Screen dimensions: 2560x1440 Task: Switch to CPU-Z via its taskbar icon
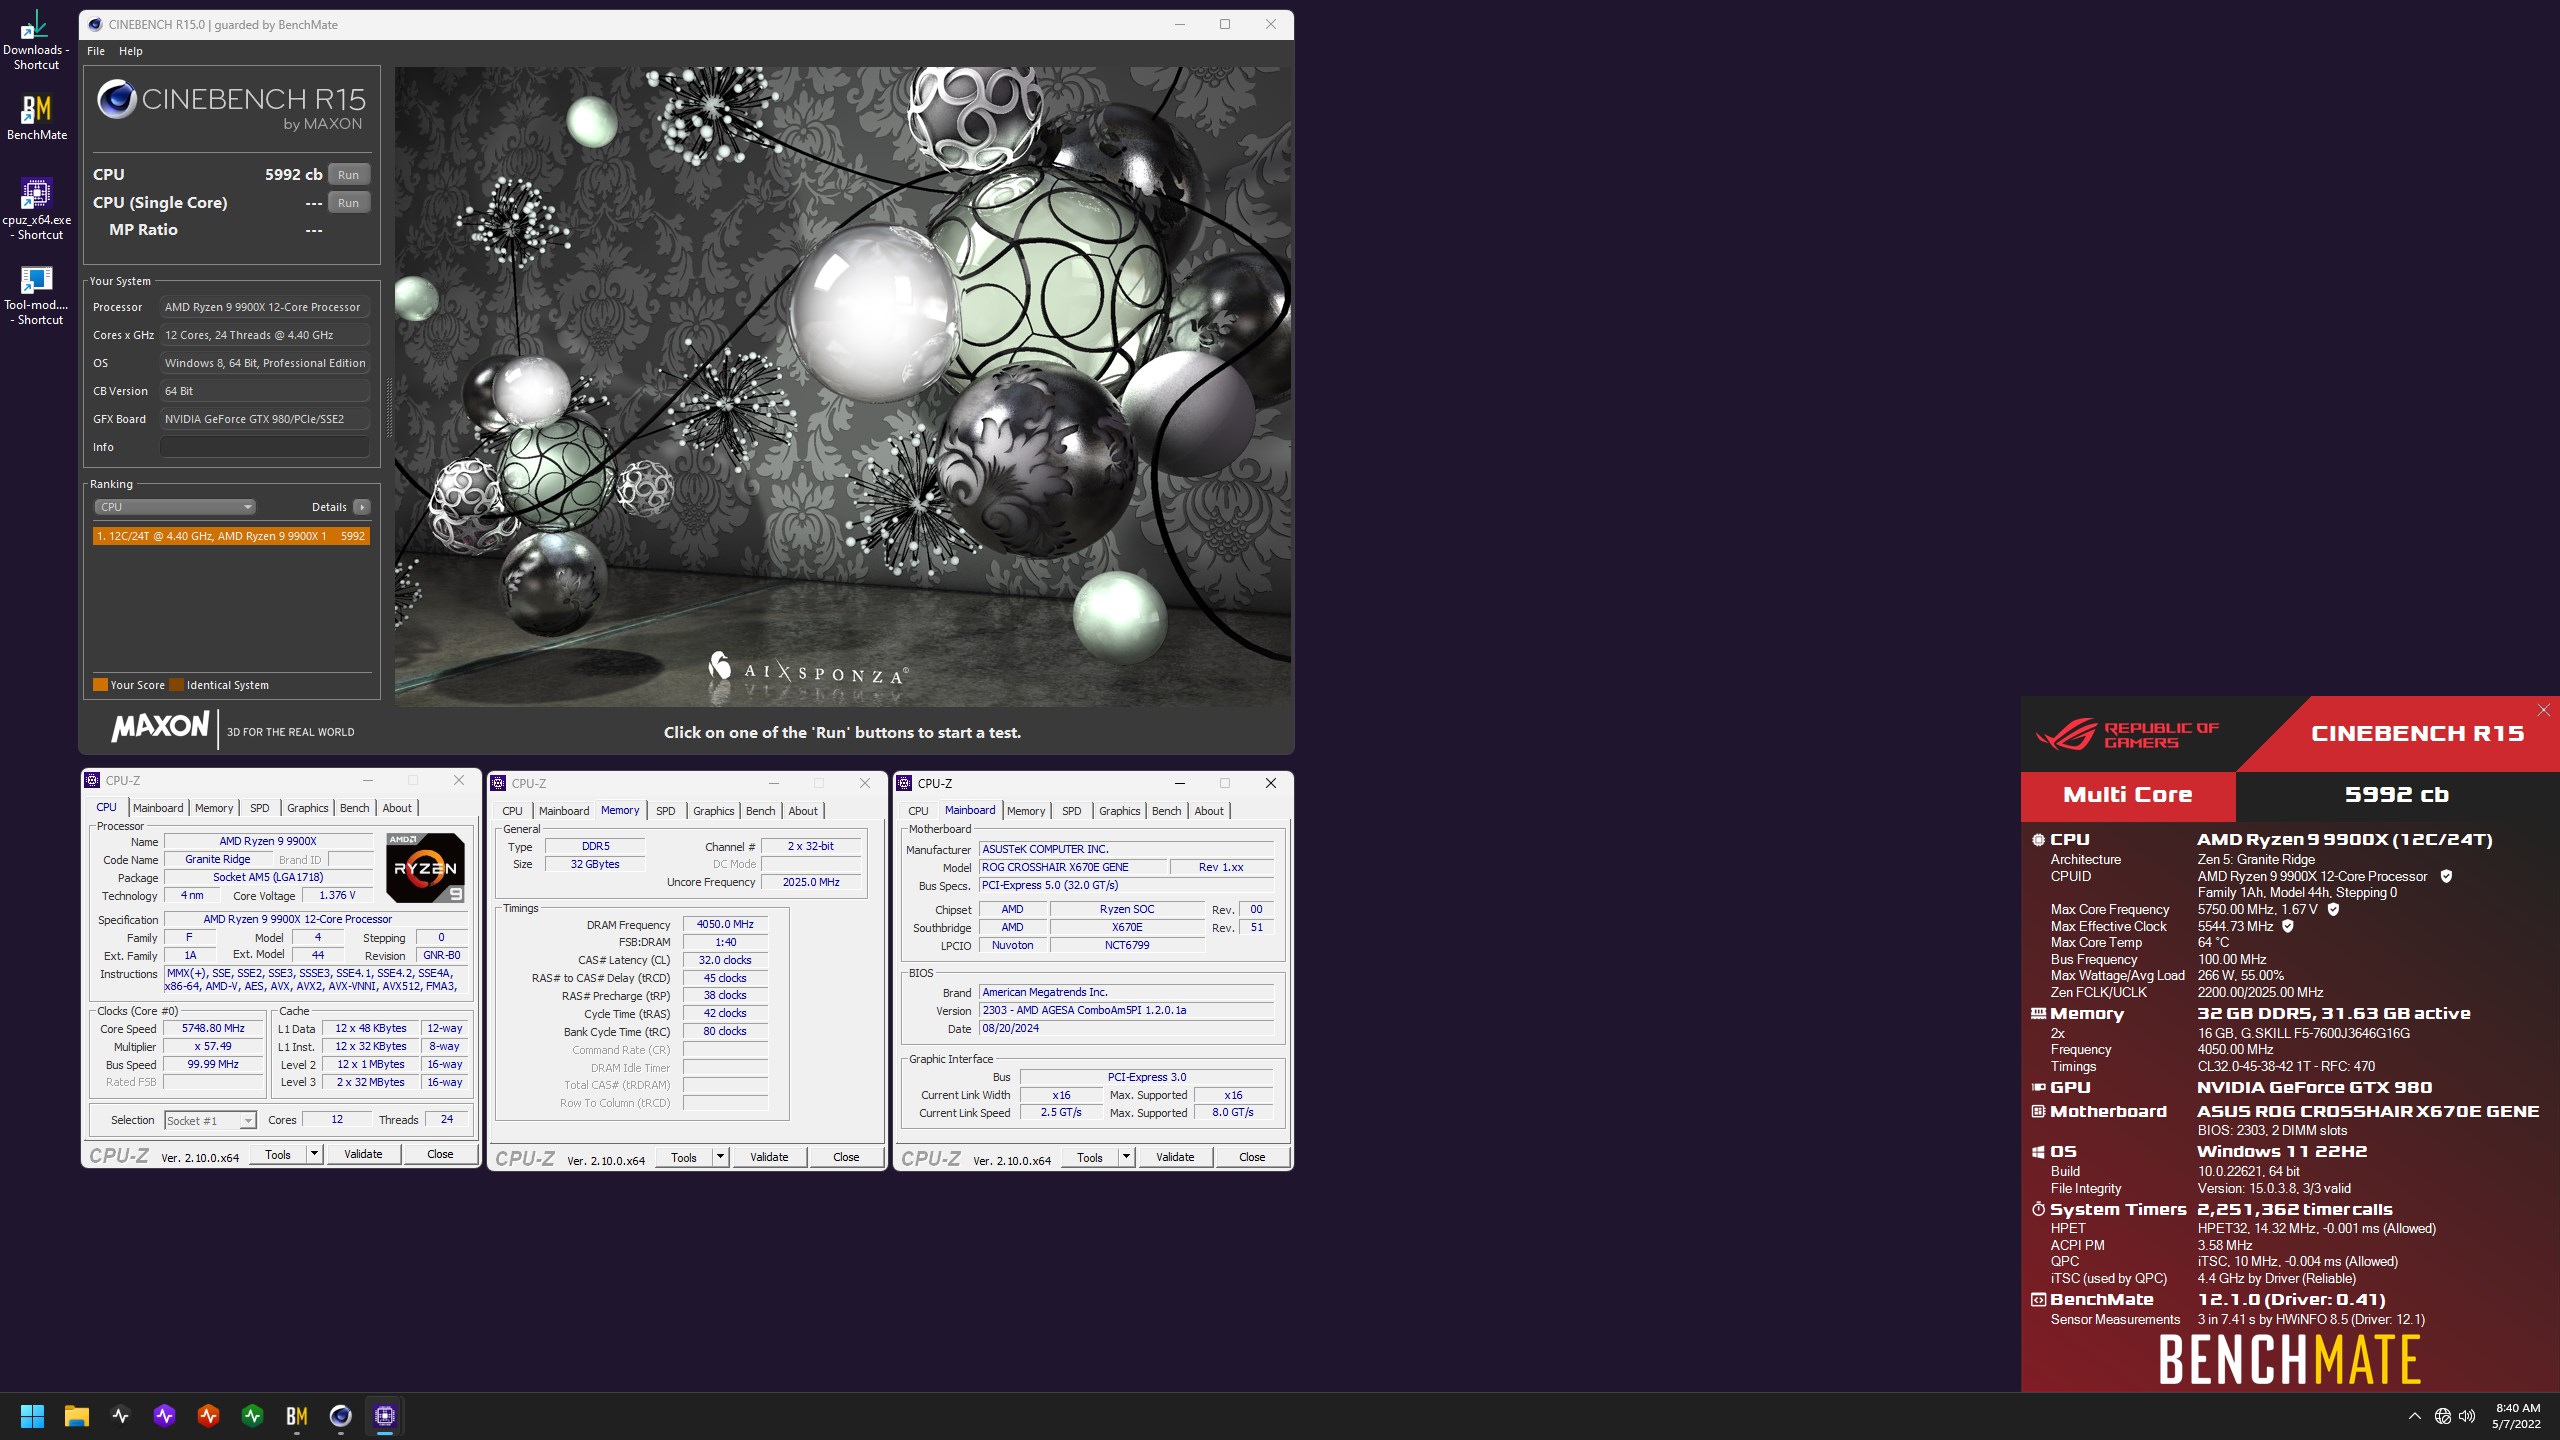point(385,1415)
